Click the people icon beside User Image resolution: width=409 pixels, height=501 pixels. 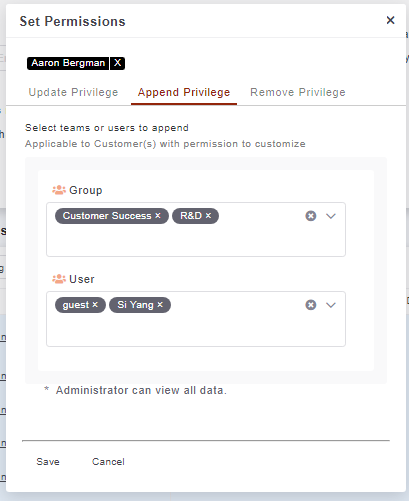[x=59, y=279]
